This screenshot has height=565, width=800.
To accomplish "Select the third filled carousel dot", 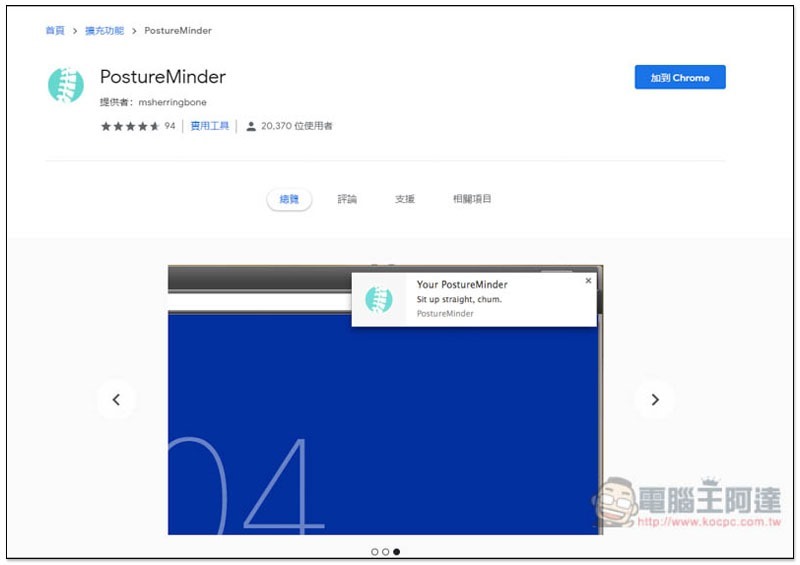I will point(397,552).
